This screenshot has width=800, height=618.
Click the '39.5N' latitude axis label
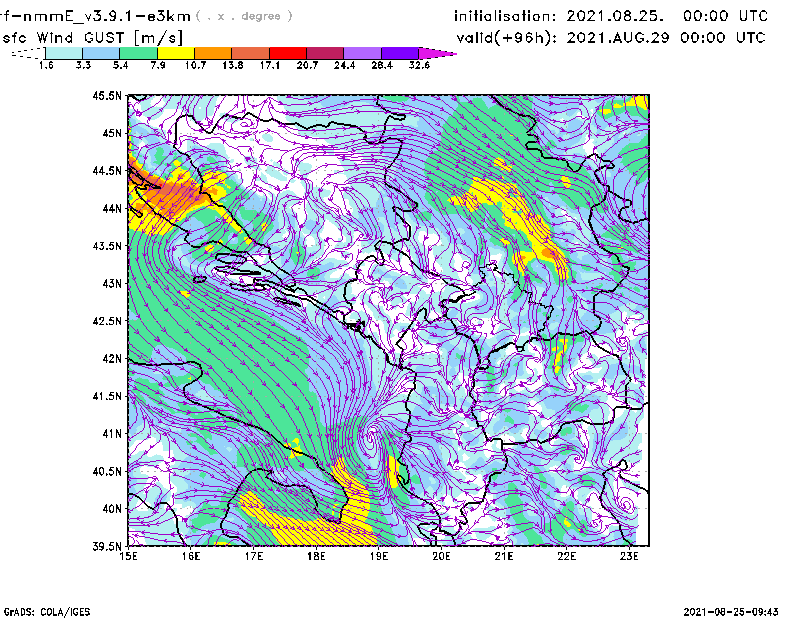[107, 546]
